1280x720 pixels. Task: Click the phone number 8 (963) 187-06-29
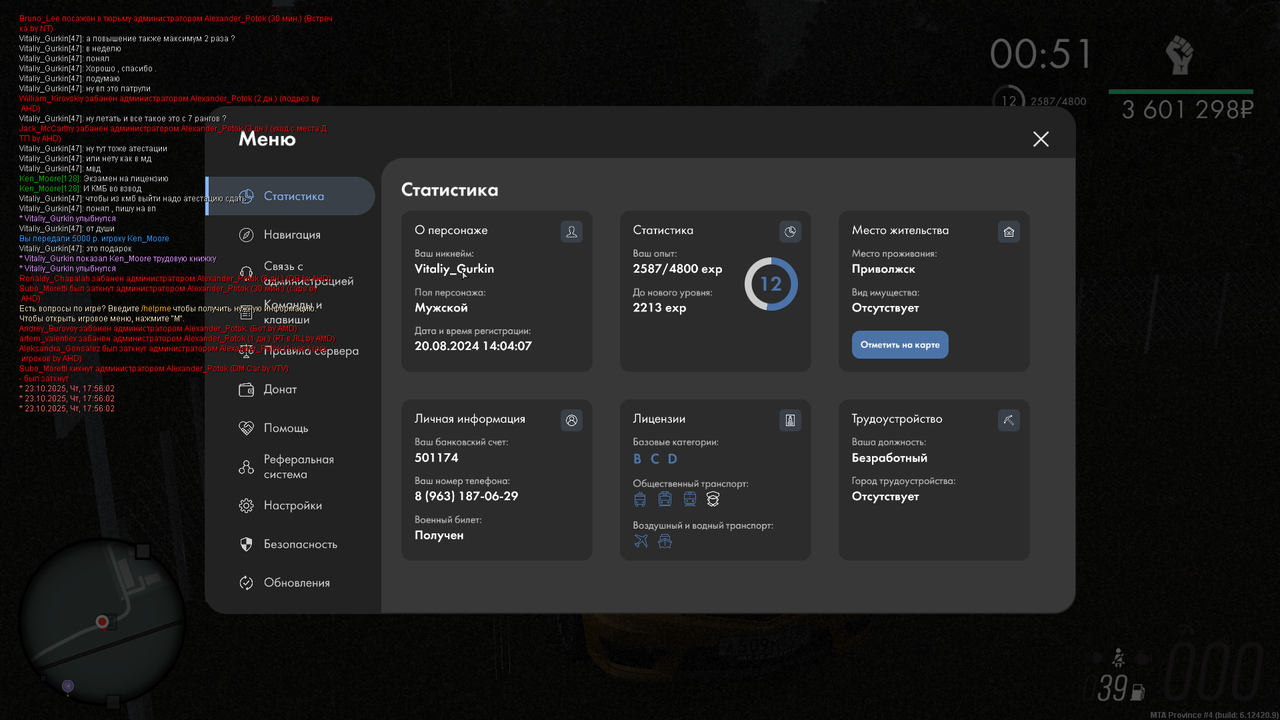tap(466, 496)
